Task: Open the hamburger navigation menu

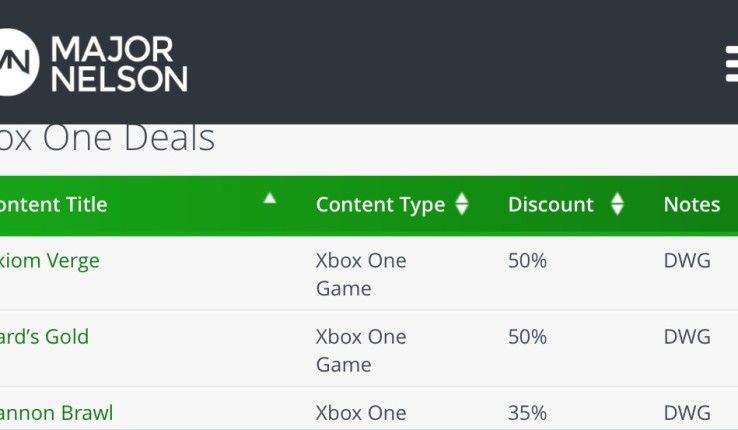Action: 731,63
